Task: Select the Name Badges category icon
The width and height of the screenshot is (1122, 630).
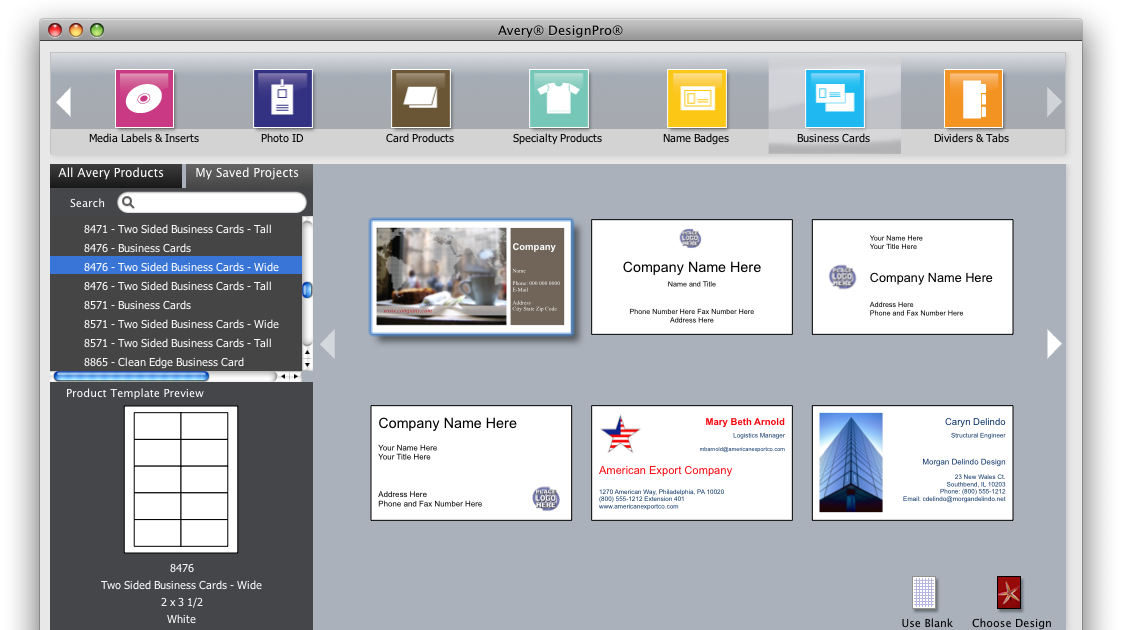Action: point(697,99)
